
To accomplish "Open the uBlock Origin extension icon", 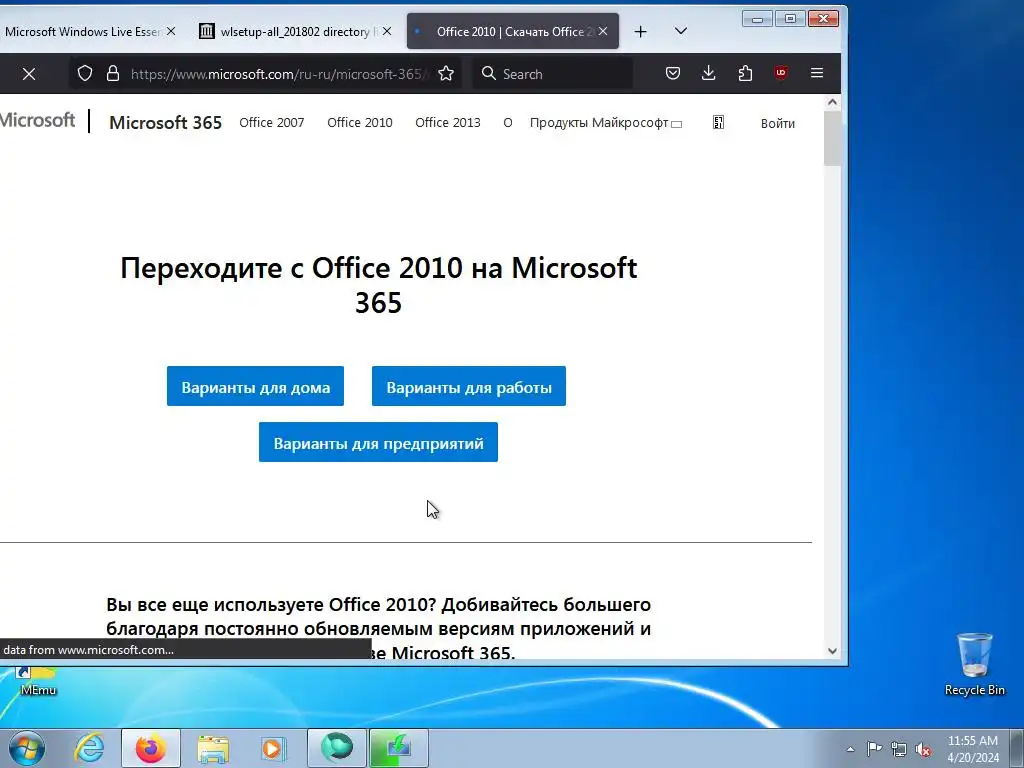I will click(x=780, y=72).
